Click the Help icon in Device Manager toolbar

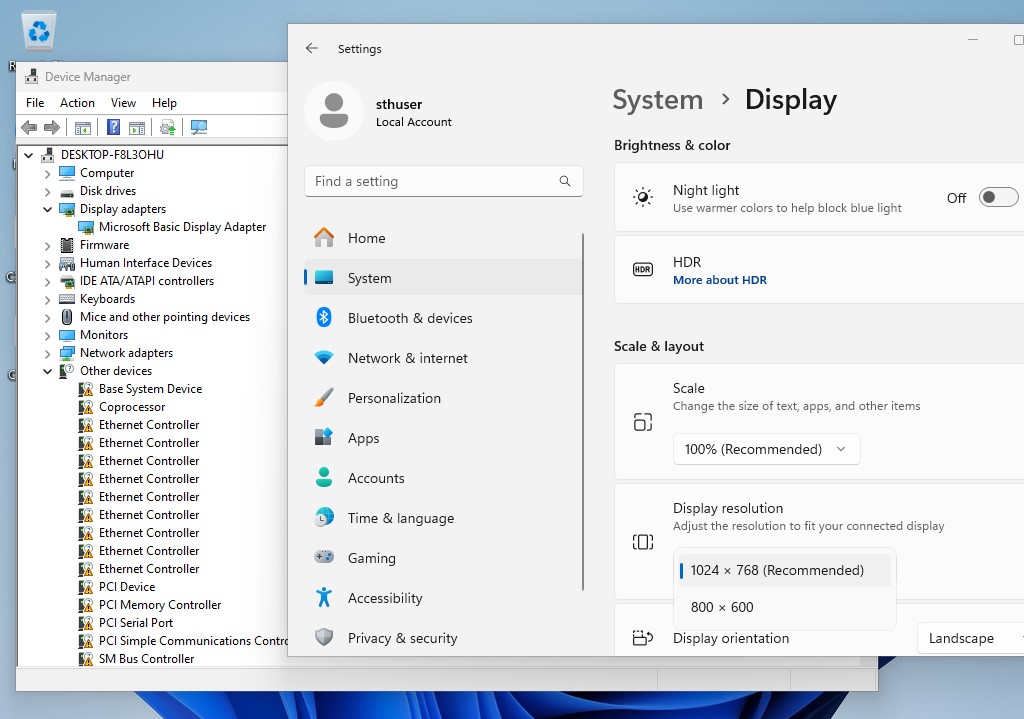coord(114,127)
